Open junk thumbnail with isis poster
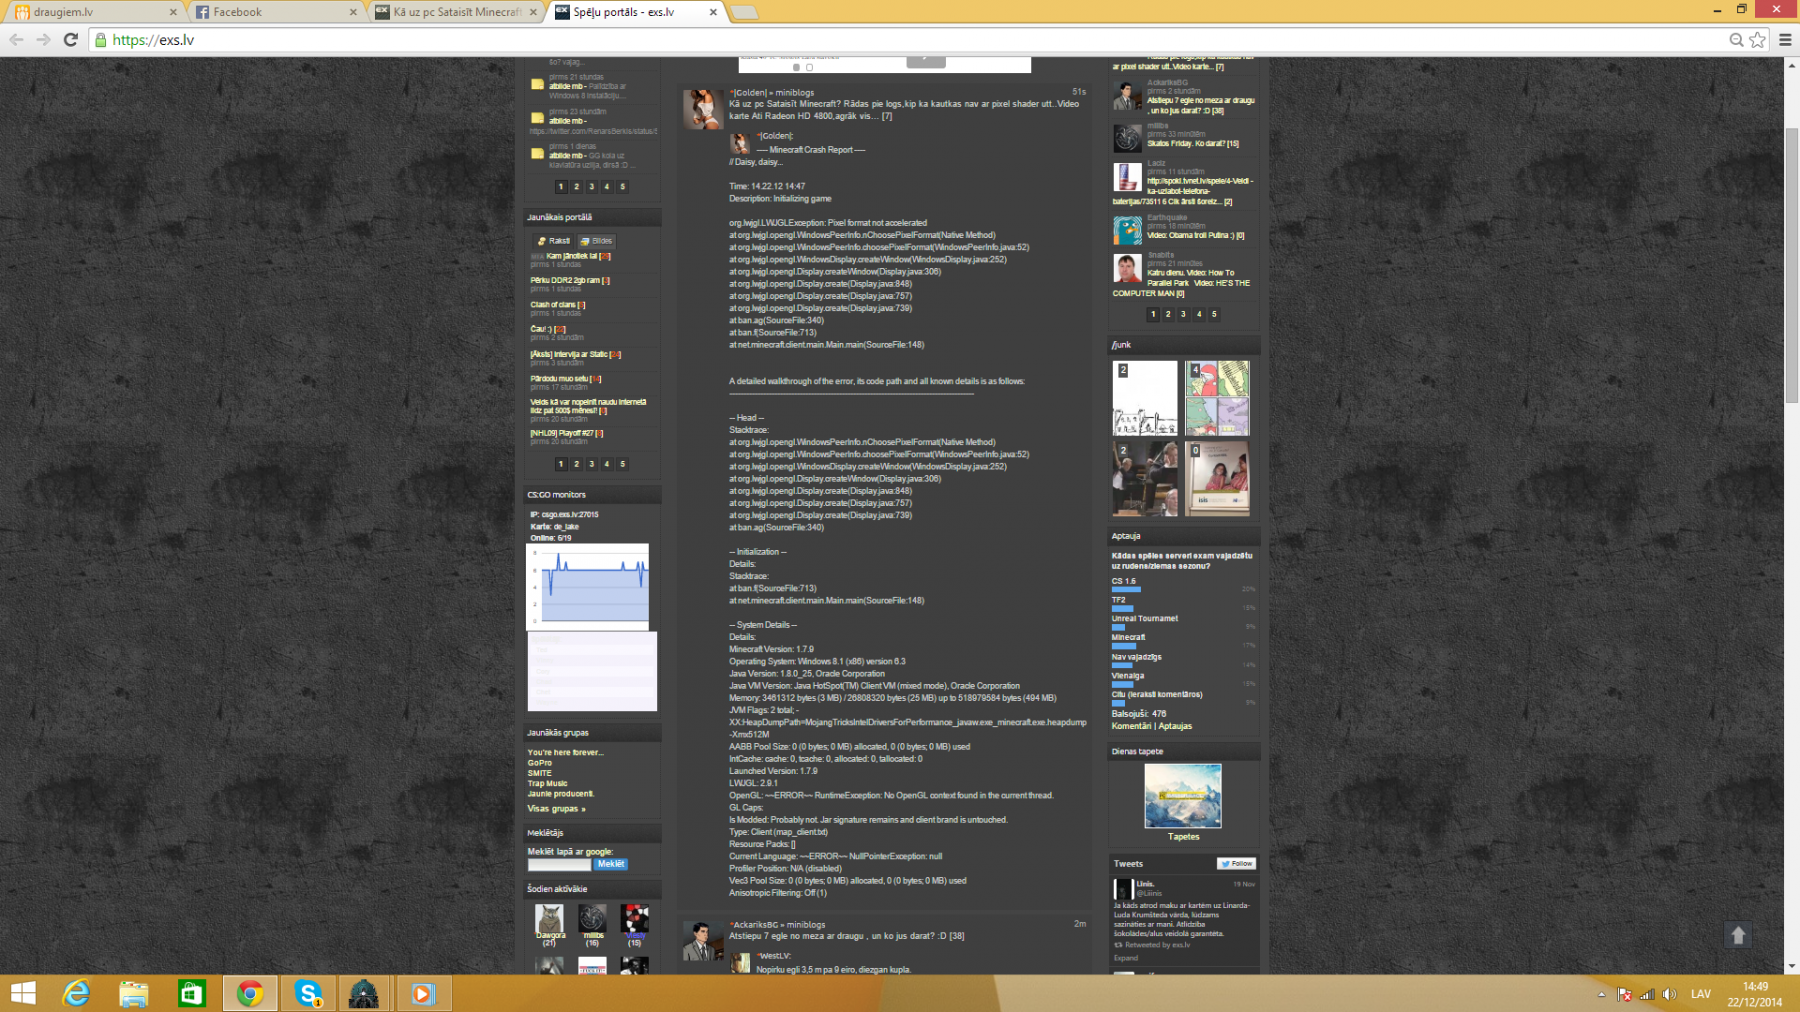1800x1012 pixels. tap(1217, 479)
